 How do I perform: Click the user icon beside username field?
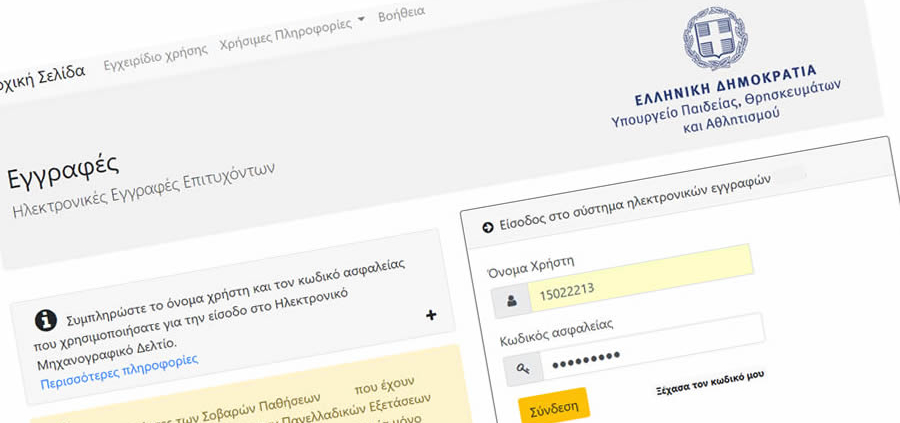click(x=512, y=300)
